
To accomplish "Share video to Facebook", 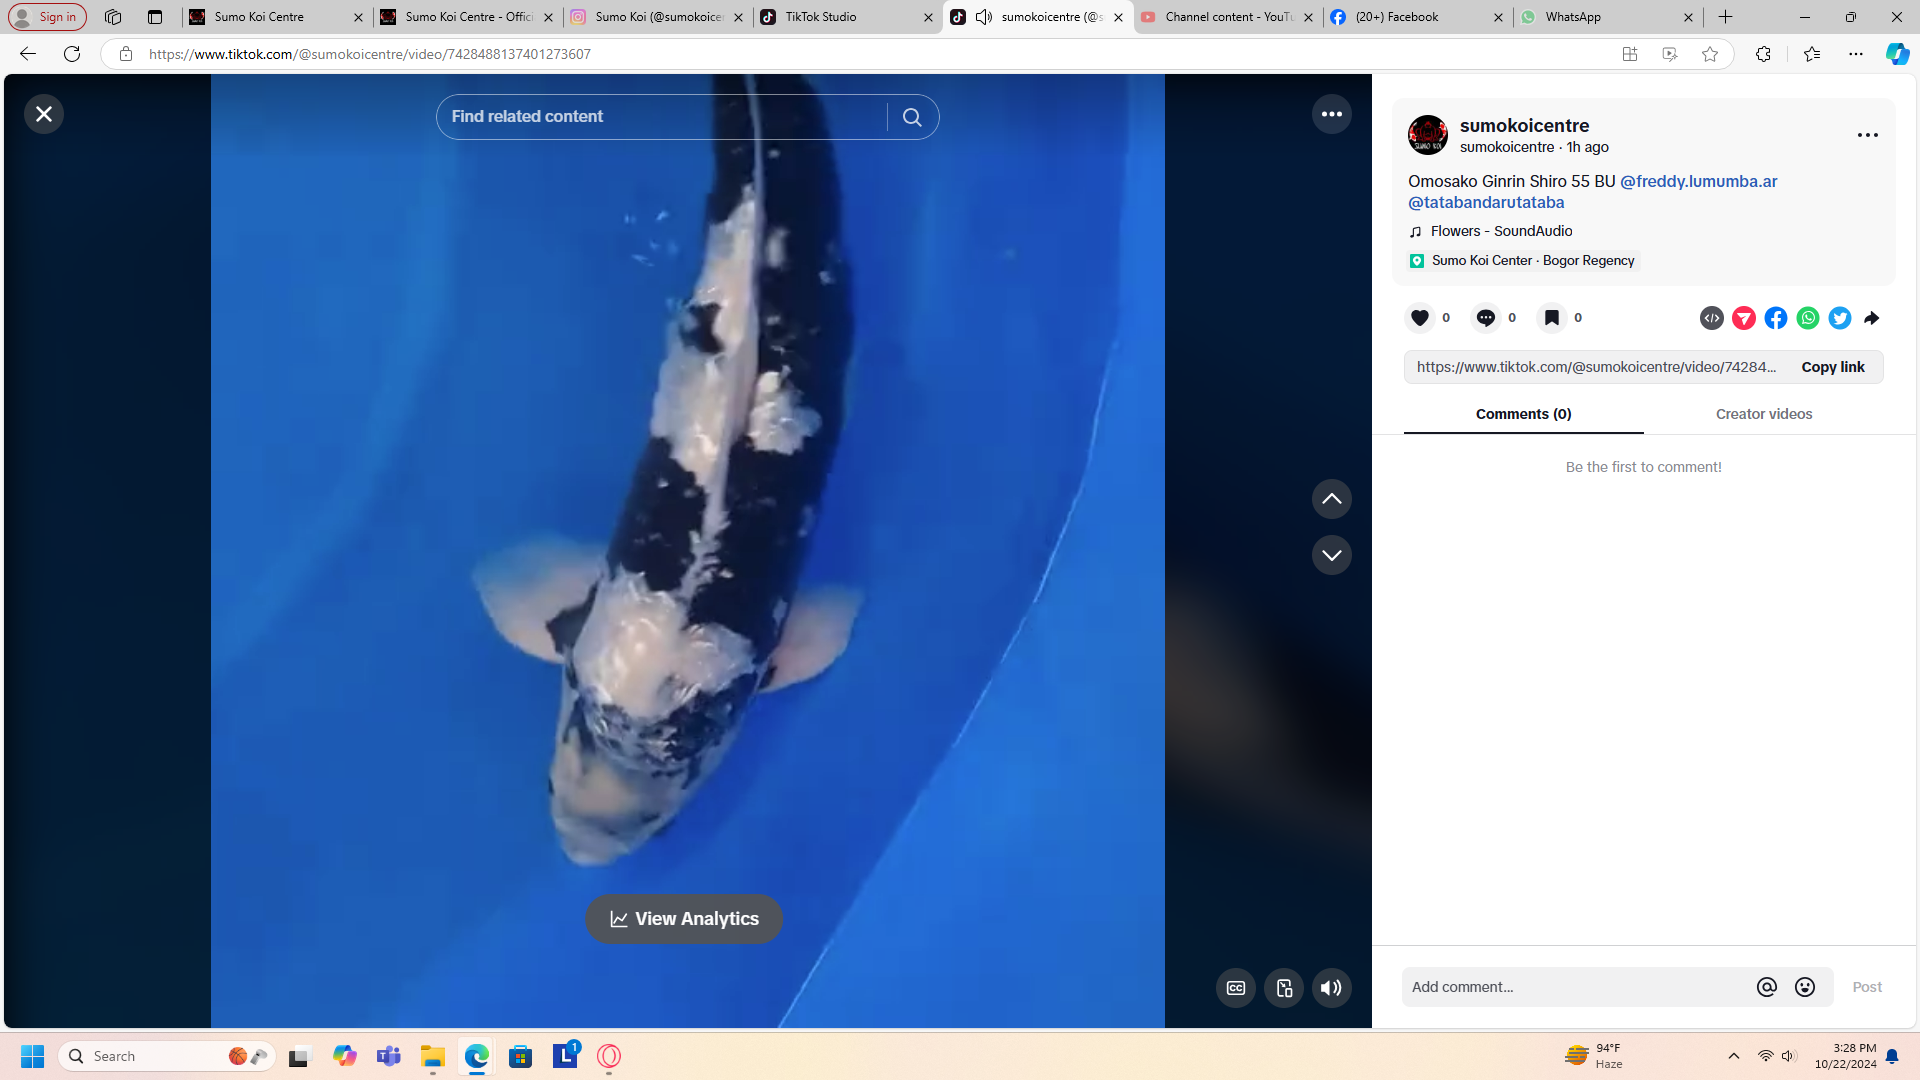I will pyautogui.click(x=1775, y=318).
